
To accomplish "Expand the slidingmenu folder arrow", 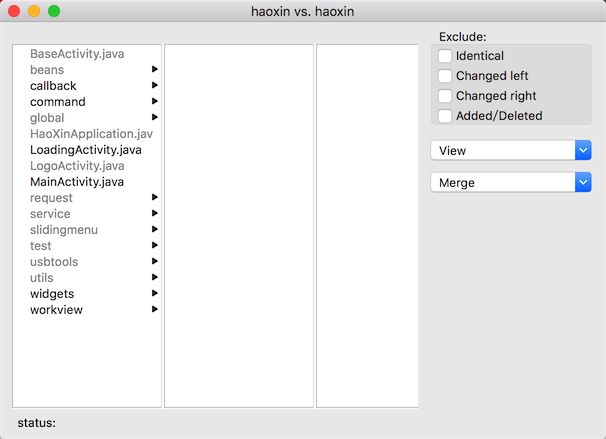I will coord(155,229).
